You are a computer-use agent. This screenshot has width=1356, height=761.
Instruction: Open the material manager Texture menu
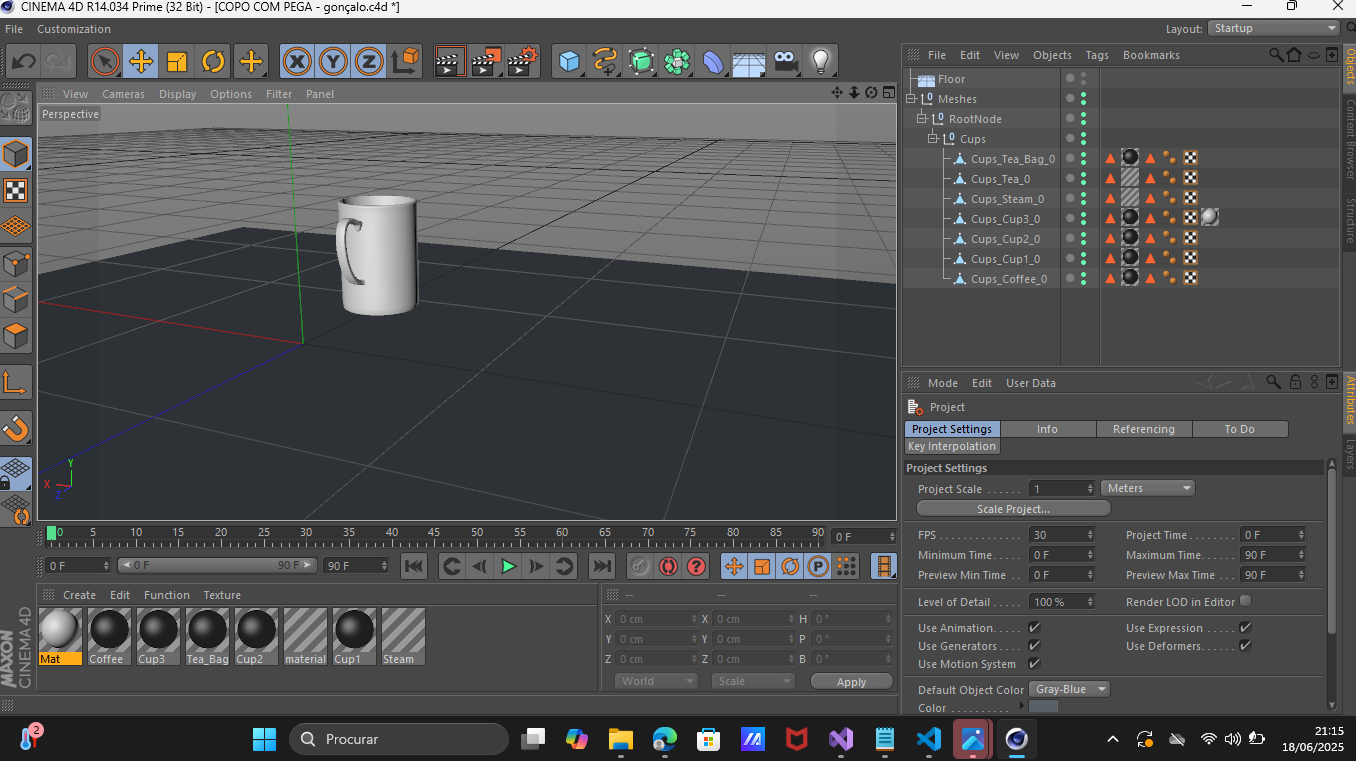222,595
